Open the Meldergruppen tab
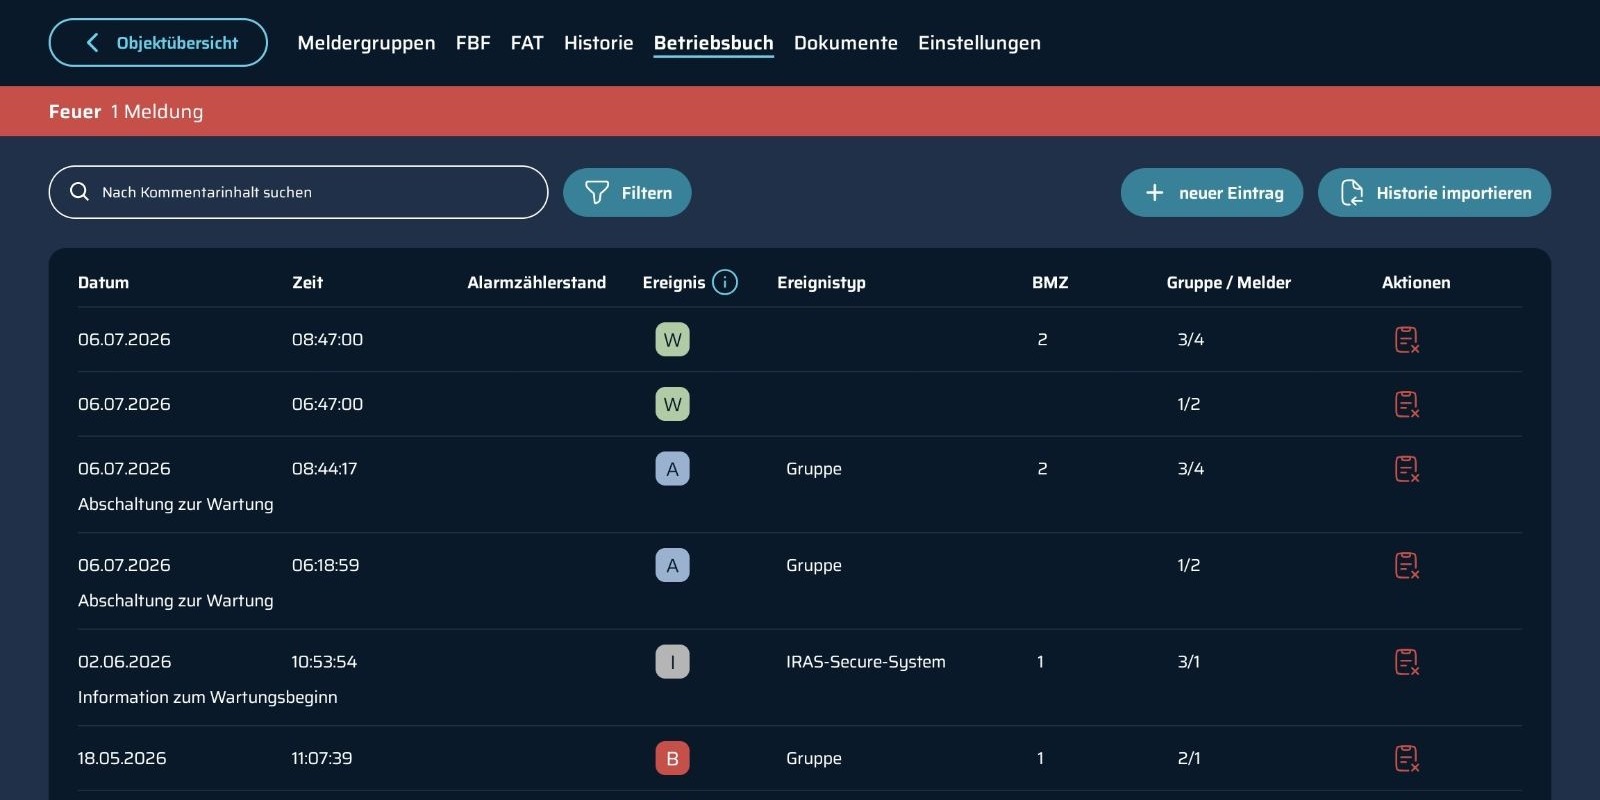Screen dimensions: 1600x800 click(x=366, y=43)
